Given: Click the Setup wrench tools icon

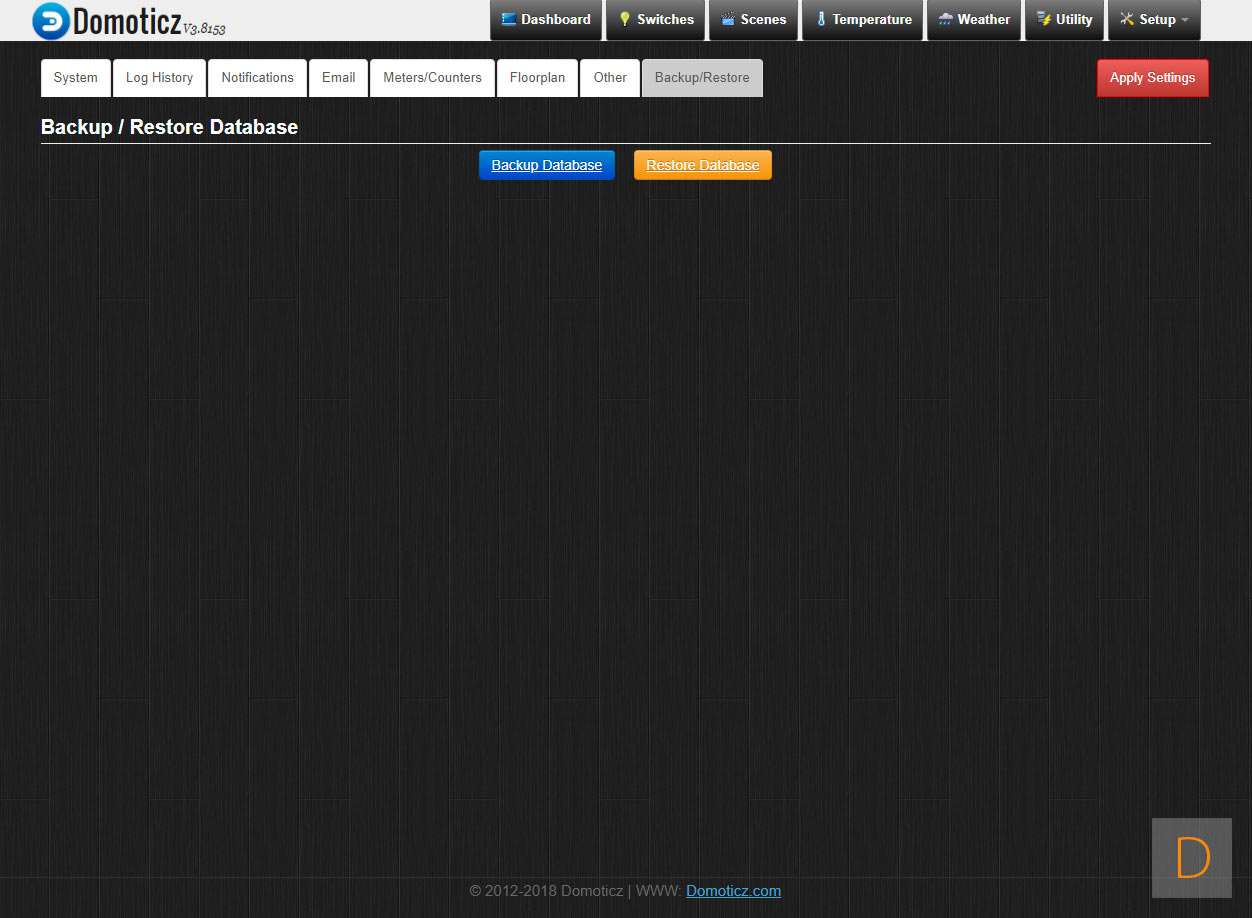Looking at the screenshot, I should click(x=1127, y=19).
